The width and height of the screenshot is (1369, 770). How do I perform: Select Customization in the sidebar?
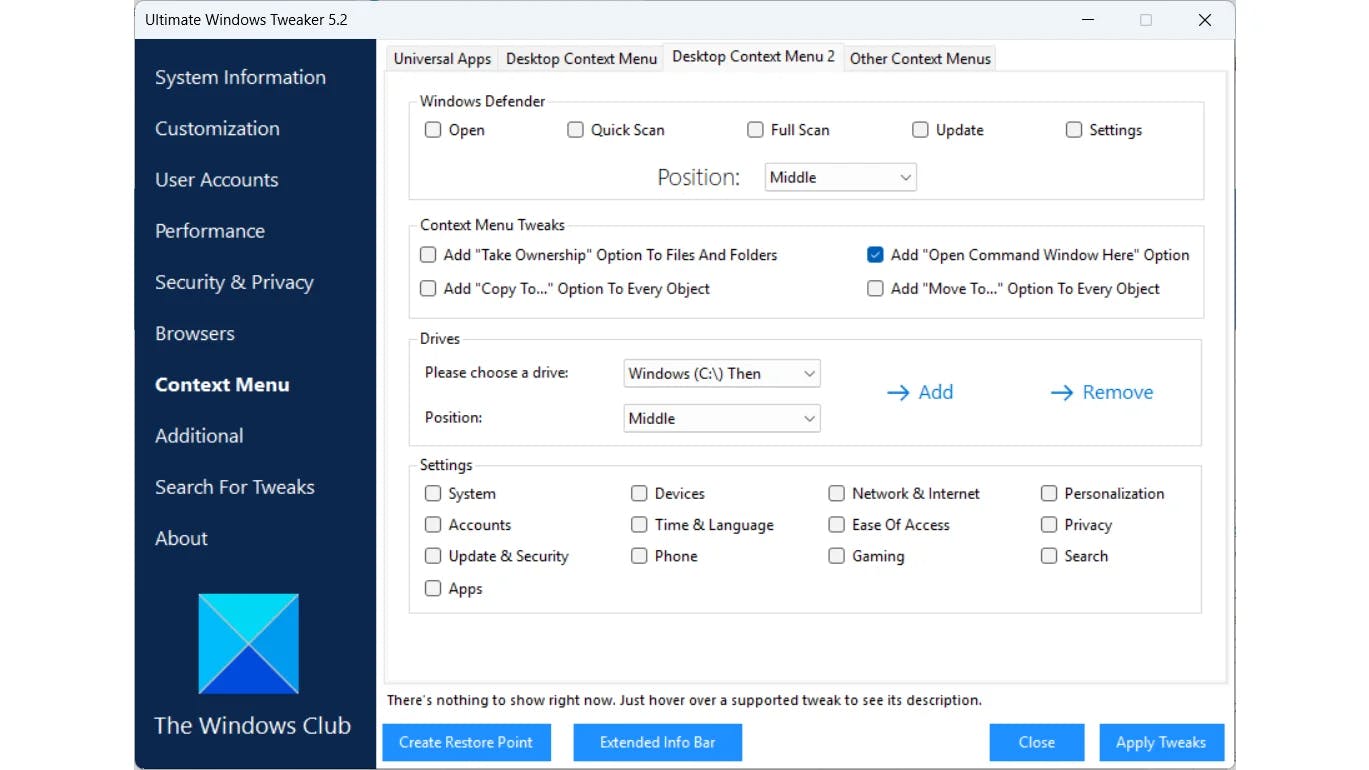coord(217,129)
